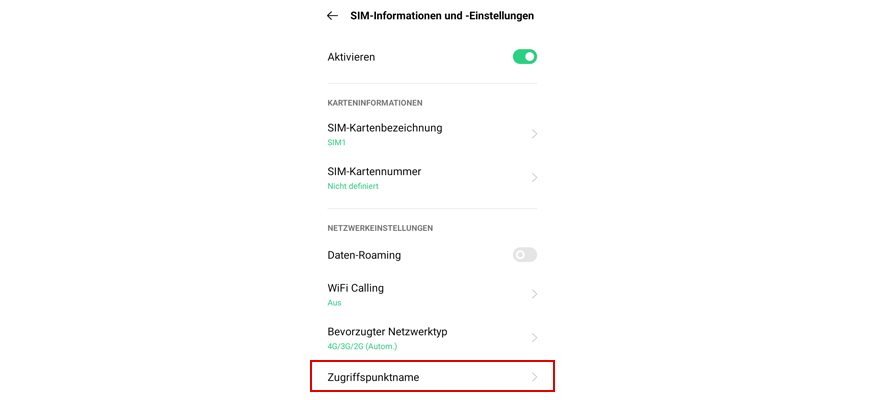Click the "Nicht definiert" value text
879x400 pixels.
pos(353,186)
